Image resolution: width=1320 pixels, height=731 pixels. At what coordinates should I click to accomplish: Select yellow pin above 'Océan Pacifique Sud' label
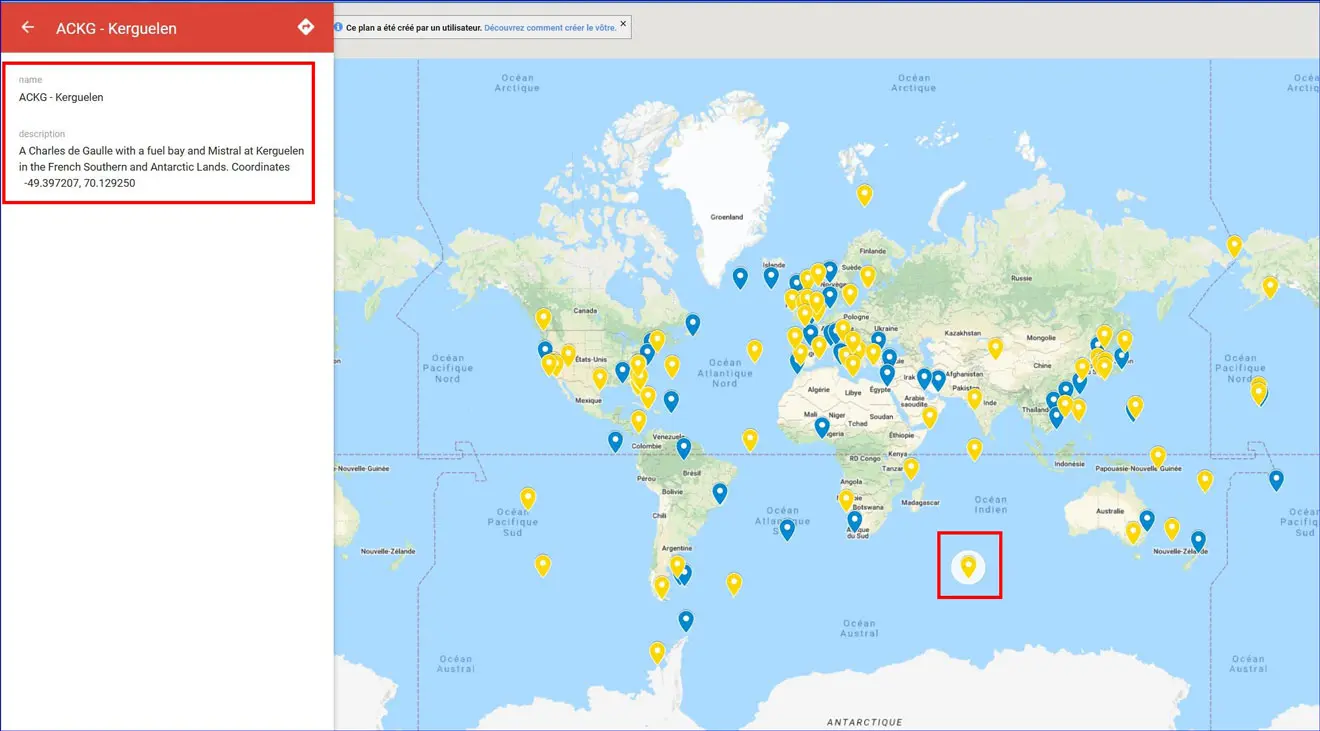pyautogui.click(x=528, y=498)
